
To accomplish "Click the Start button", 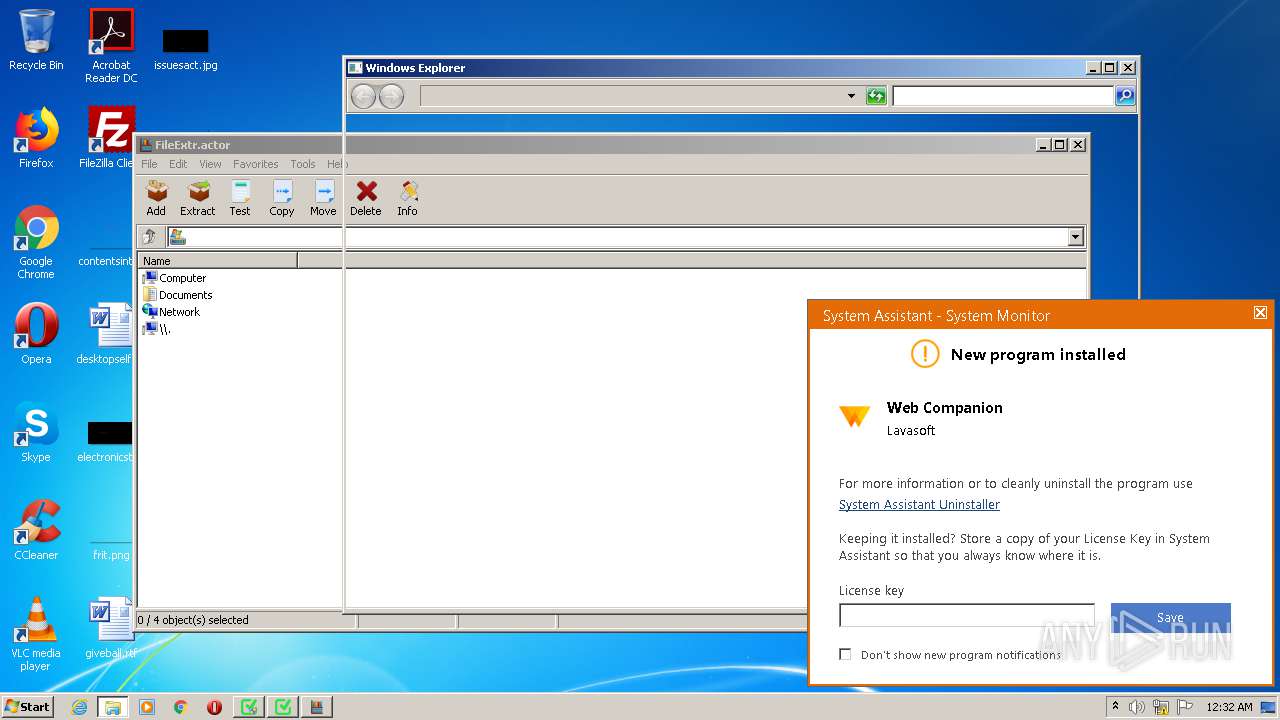I will (x=28, y=707).
